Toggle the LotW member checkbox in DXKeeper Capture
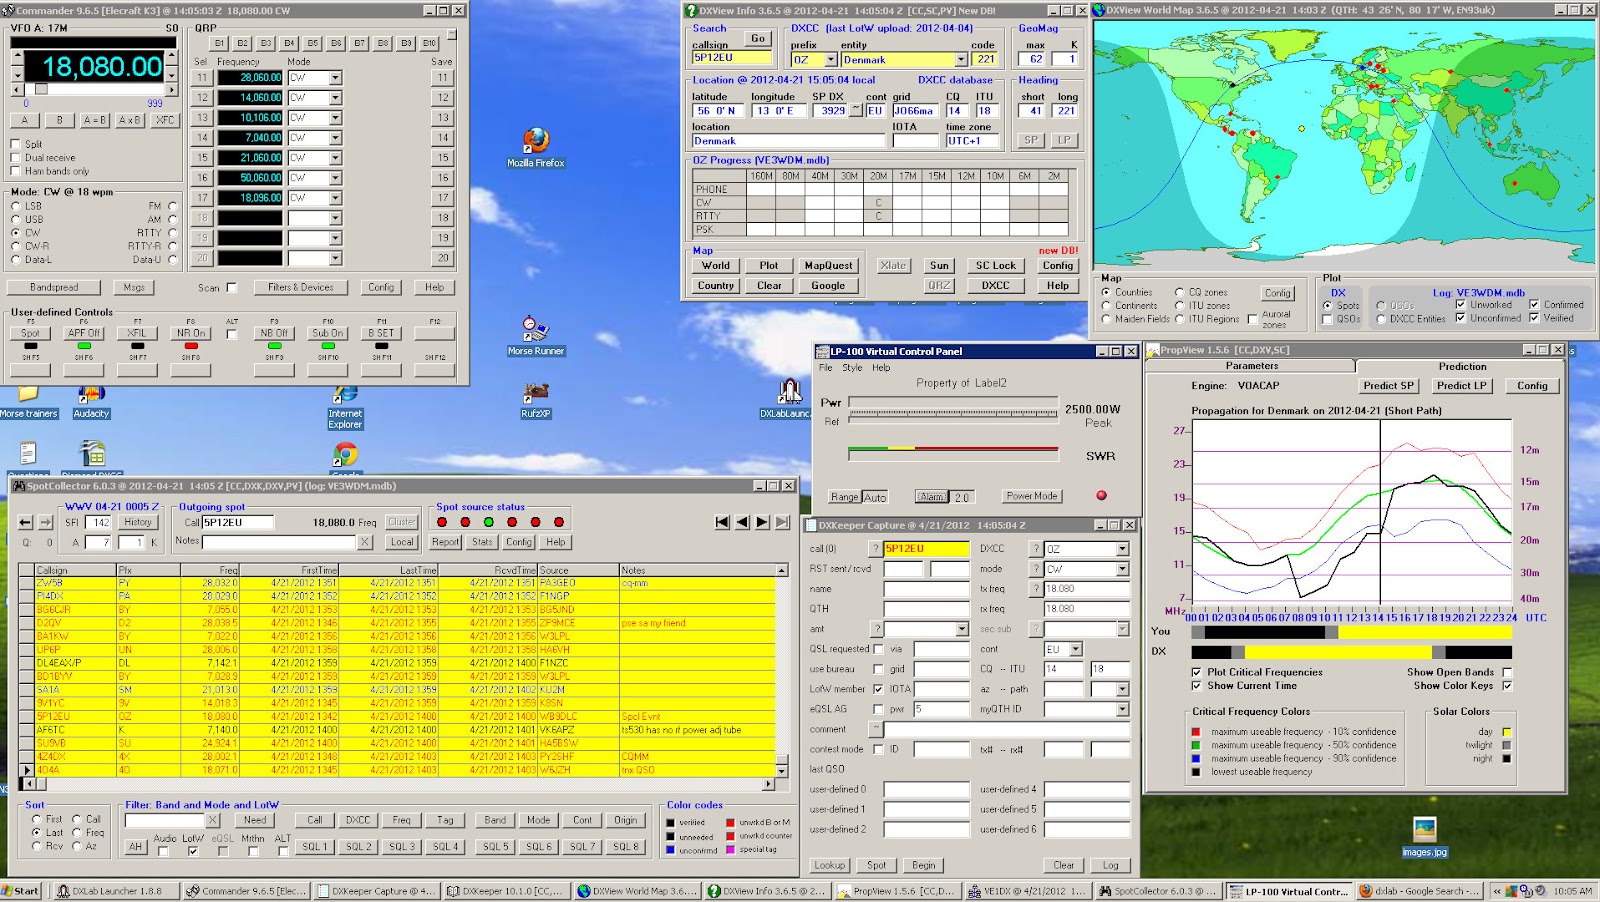Screen dimensions: 1600x902 (880, 689)
